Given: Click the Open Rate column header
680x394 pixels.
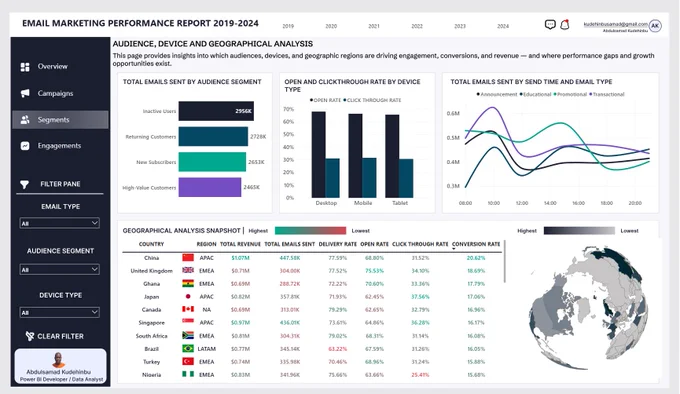Looking at the screenshot, I should pyautogui.click(x=375, y=244).
